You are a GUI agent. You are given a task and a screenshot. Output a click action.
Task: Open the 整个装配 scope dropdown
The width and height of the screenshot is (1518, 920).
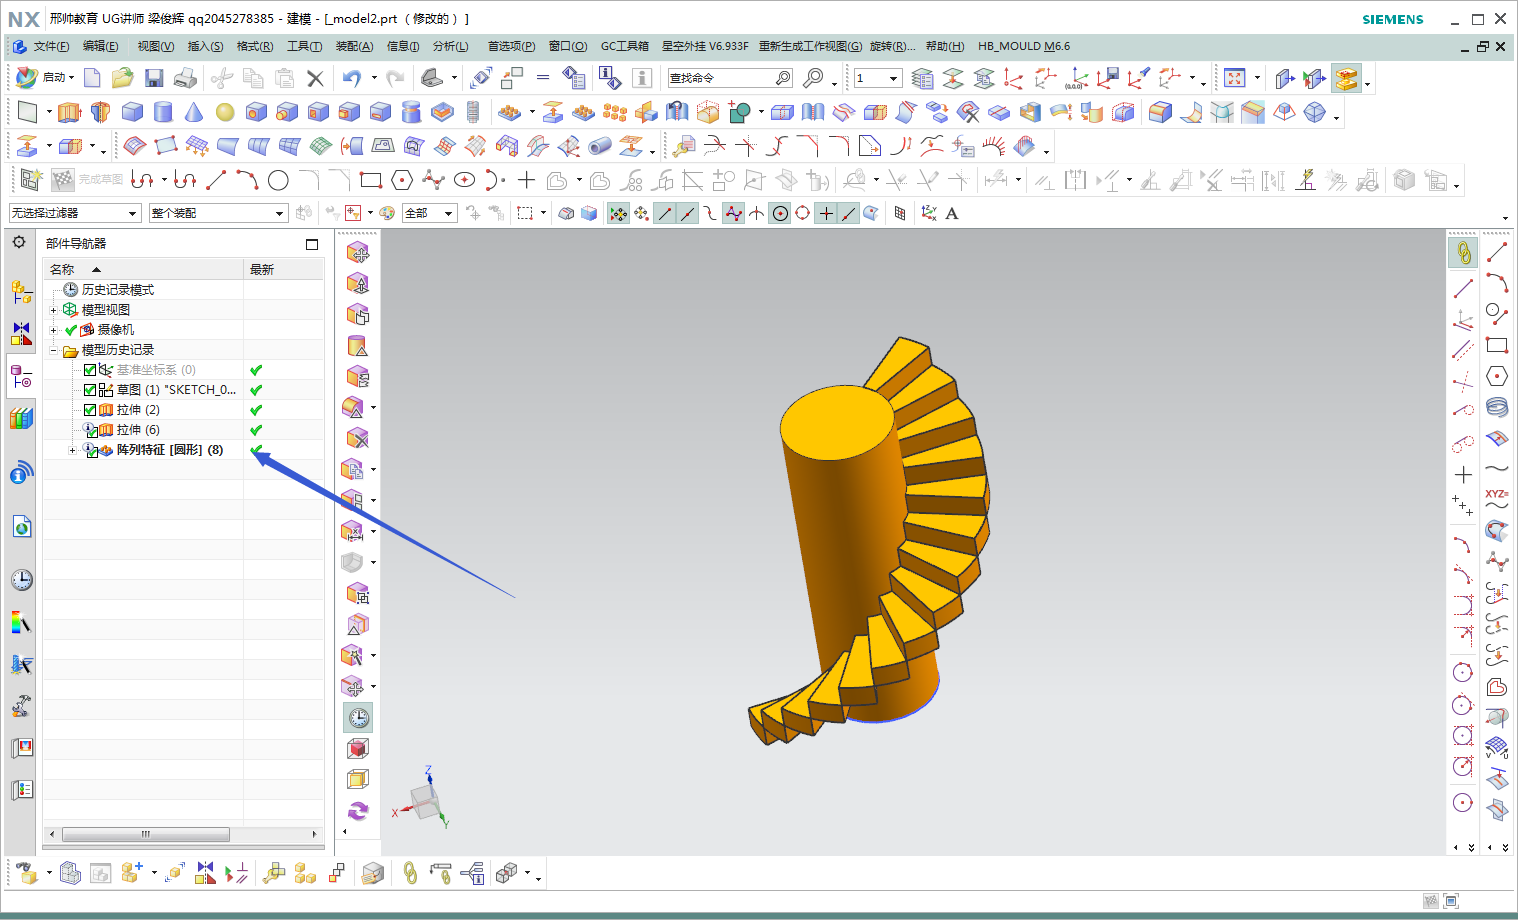coord(218,213)
